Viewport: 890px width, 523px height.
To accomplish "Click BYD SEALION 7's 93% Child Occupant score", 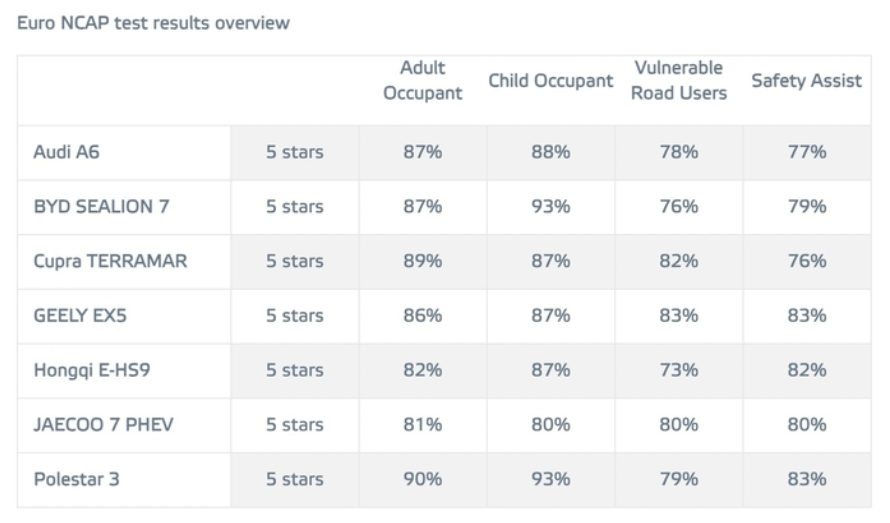I will (x=550, y=207).
